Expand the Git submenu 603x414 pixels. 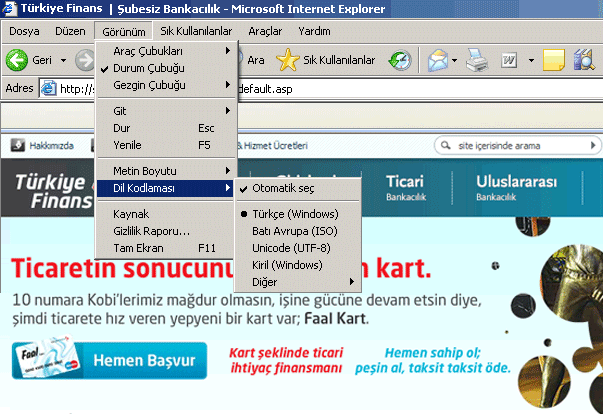pyautogui.click(x=165, y=111)
